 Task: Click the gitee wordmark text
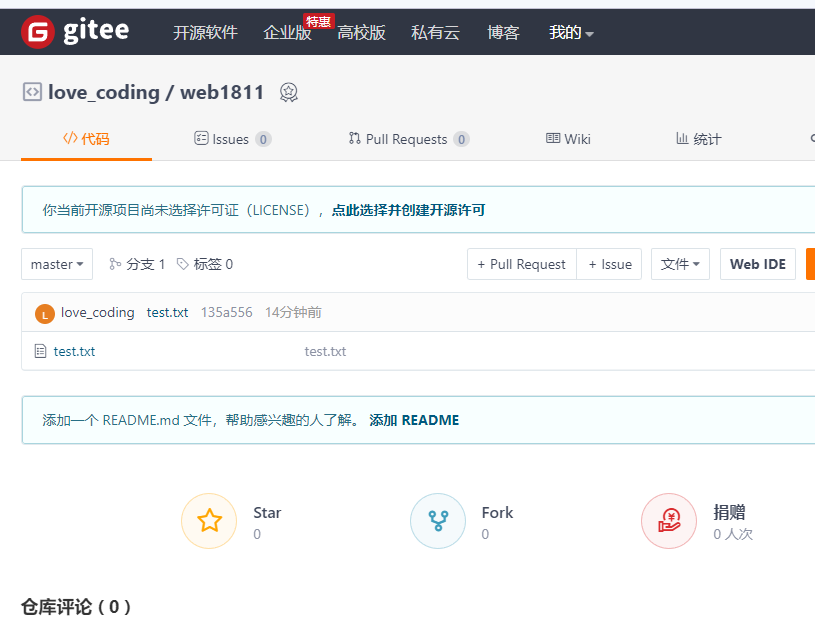click(x=96, y=31)
